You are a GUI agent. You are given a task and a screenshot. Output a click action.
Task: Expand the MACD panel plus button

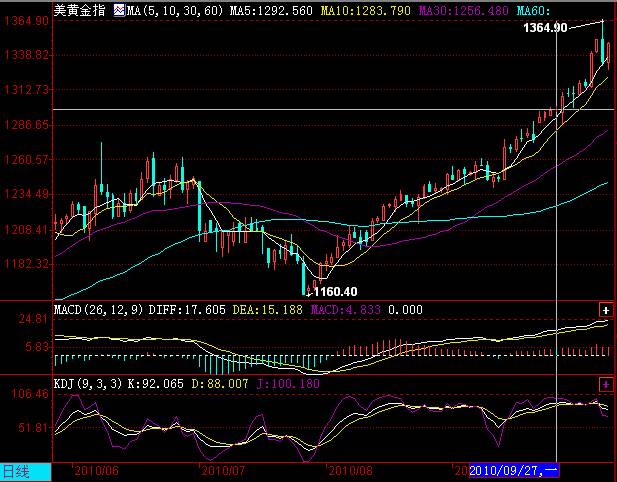click(x=606, y=310)
